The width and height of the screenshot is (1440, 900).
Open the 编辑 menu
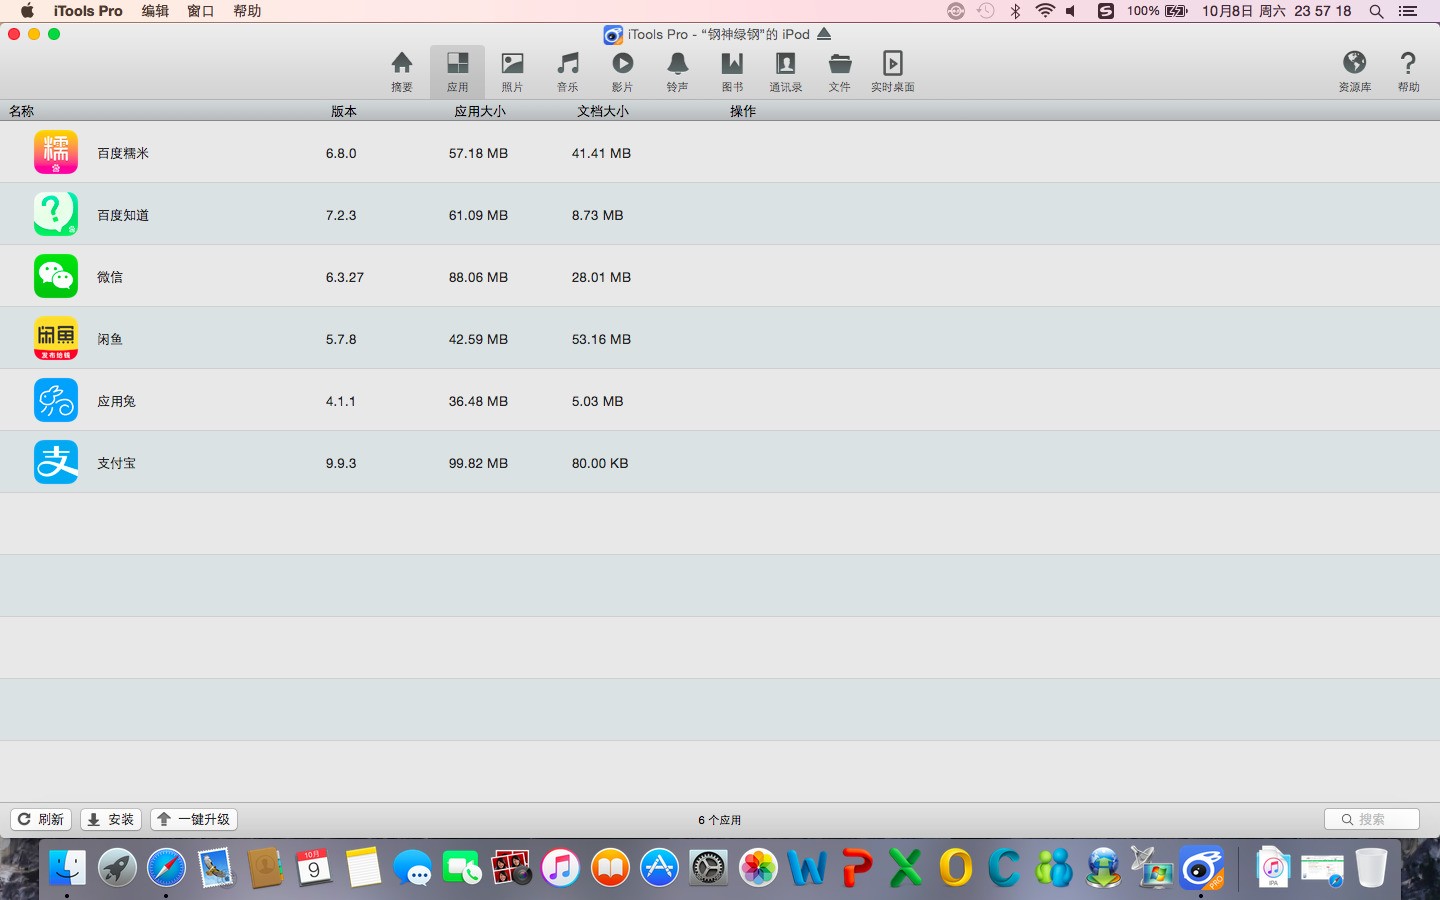(155, 11)
